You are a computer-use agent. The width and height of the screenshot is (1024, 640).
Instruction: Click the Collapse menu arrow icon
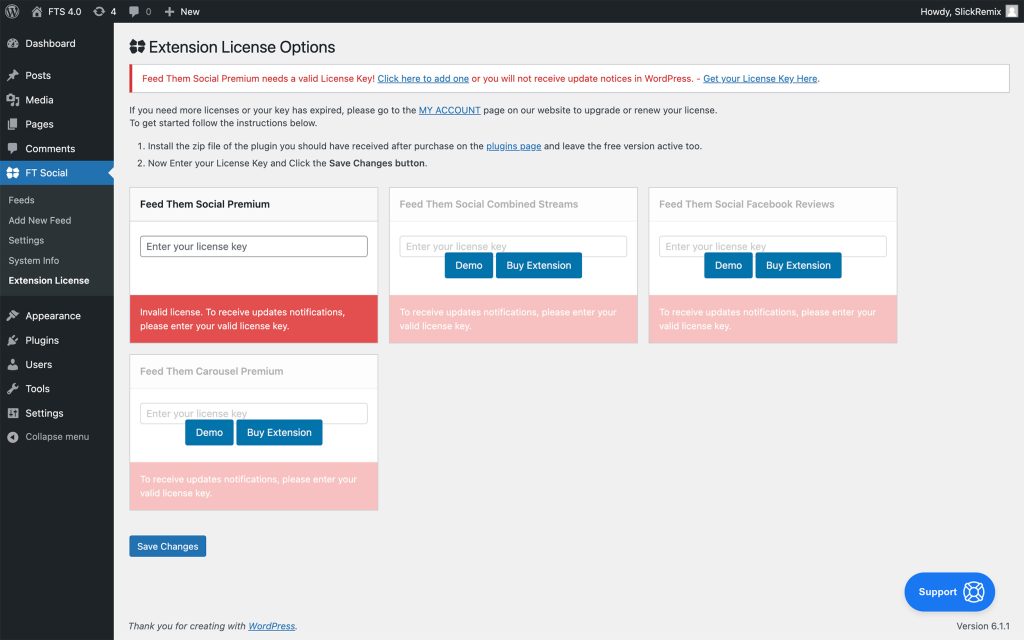[12, 437]
